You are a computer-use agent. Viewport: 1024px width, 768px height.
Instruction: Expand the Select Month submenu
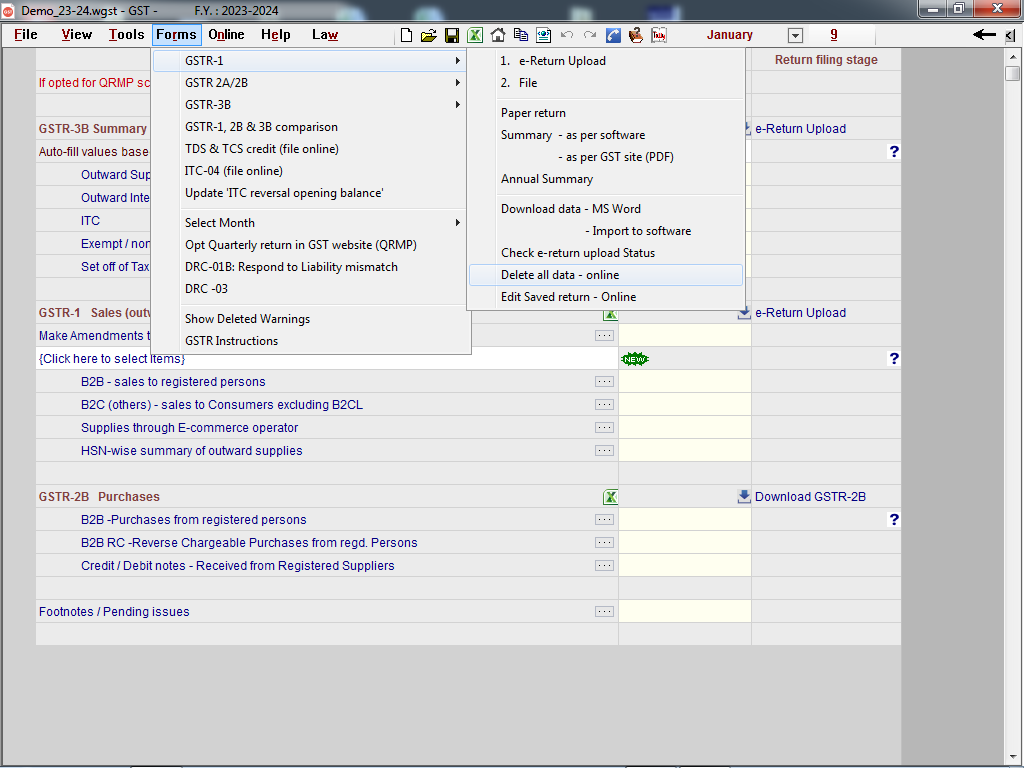(310, 223)
